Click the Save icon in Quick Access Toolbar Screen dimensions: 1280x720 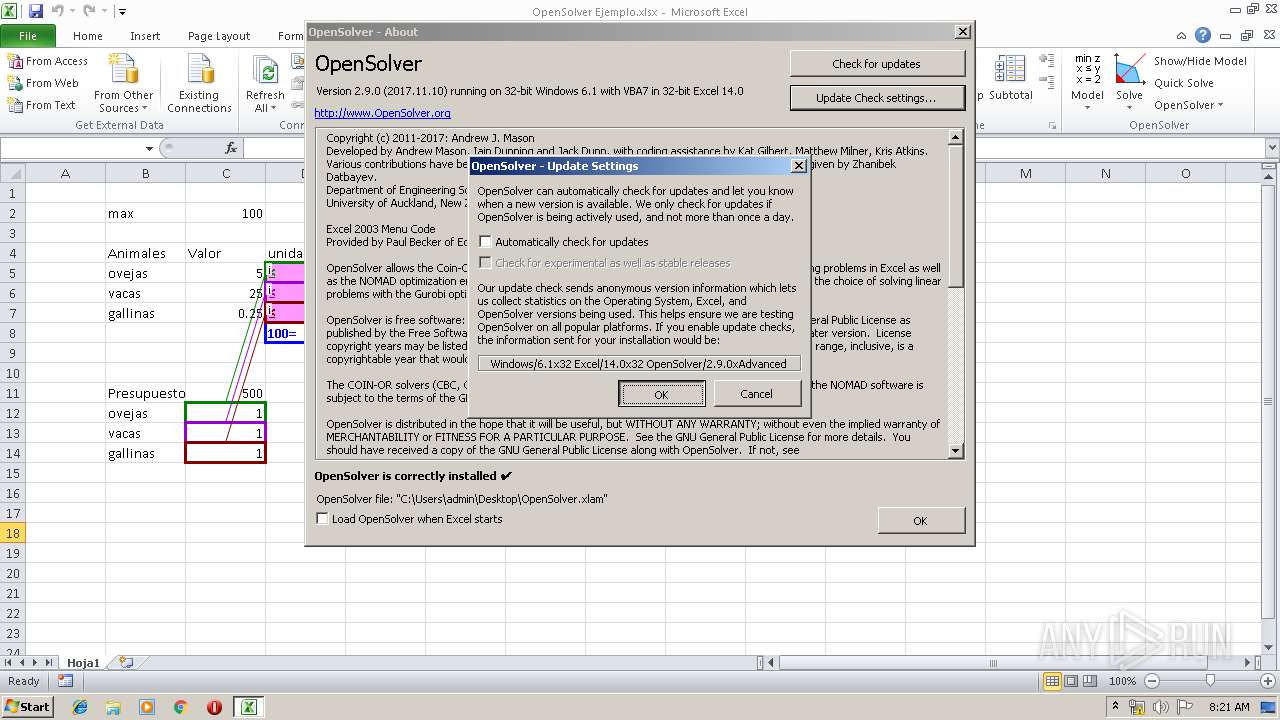(x=36, y=11)
